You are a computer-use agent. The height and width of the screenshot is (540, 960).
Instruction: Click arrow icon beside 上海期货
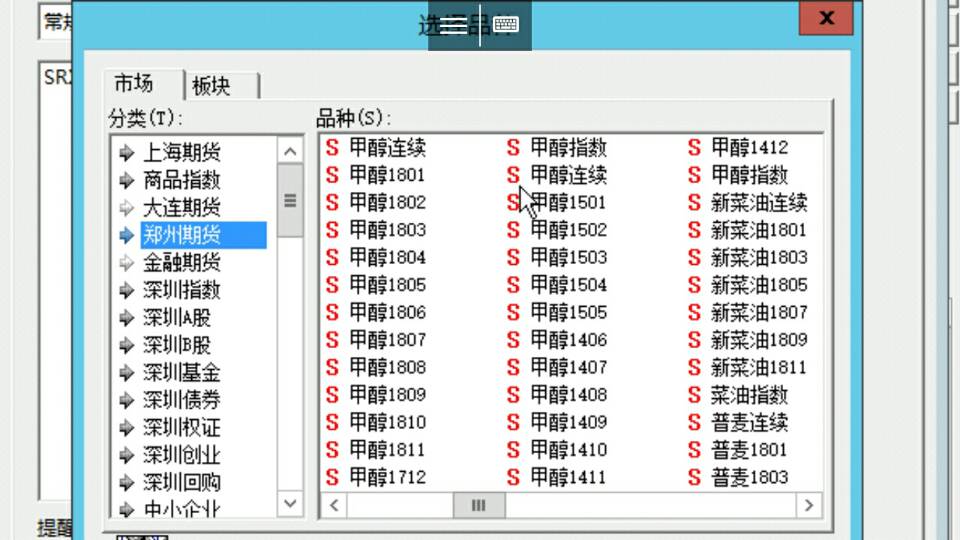click(126, 152)
